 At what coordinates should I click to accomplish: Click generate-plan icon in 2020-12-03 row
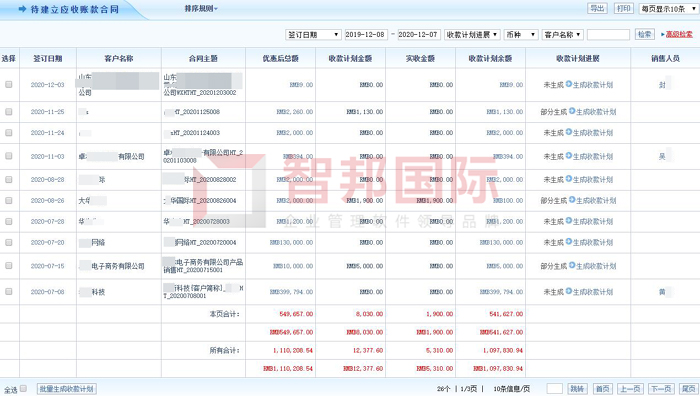569,84
